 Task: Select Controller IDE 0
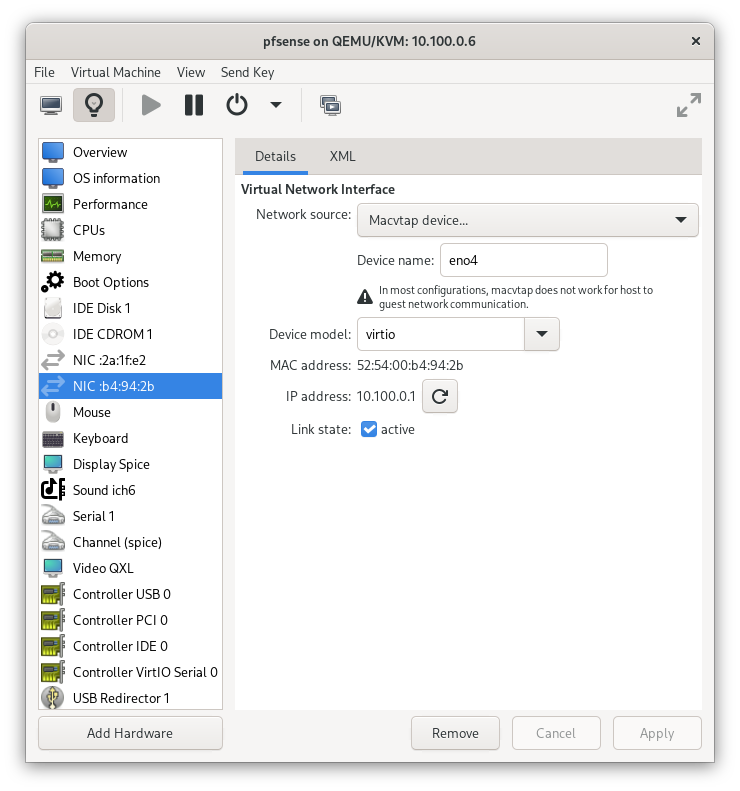131,646
